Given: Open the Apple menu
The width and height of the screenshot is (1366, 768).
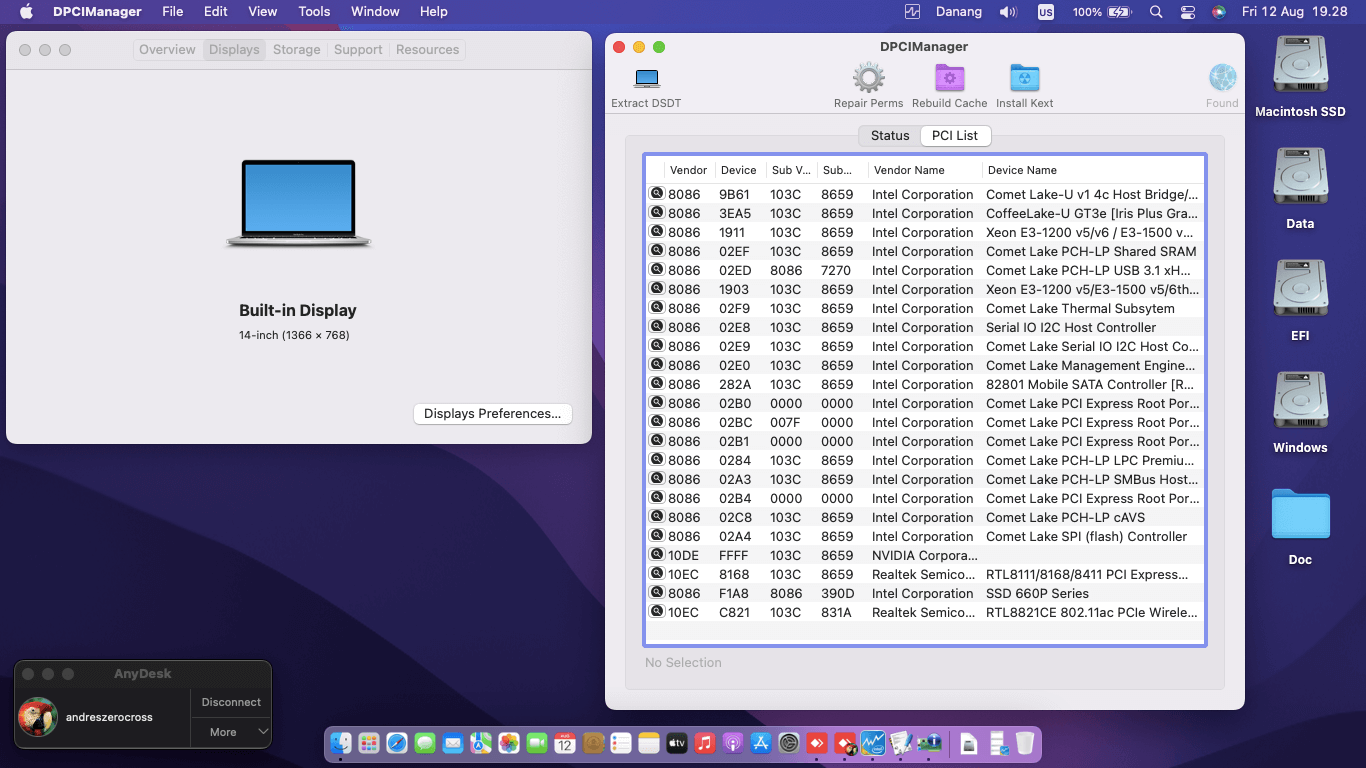Looking at the screenshot, I should [26, 12].
